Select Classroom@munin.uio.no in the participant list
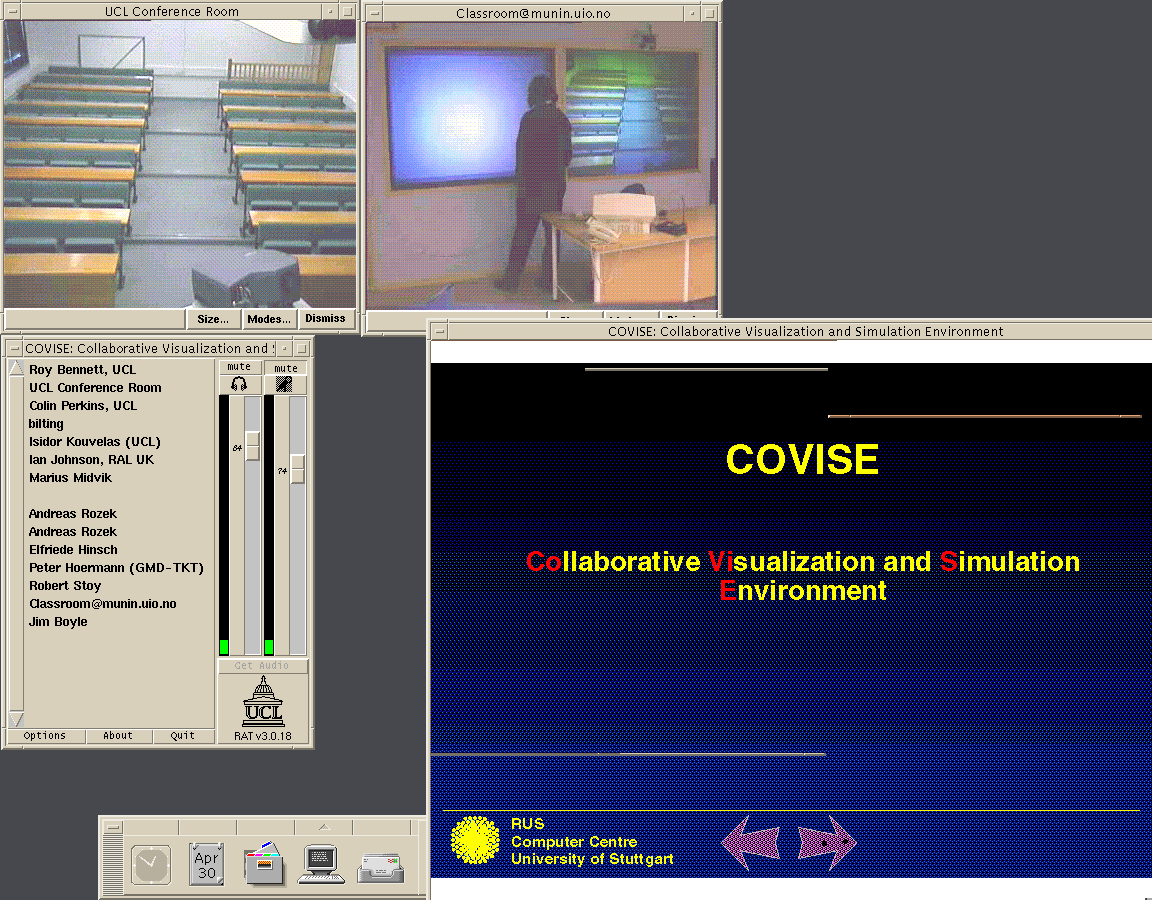This screenshot has height=900, width=1152. pos(103,604)
